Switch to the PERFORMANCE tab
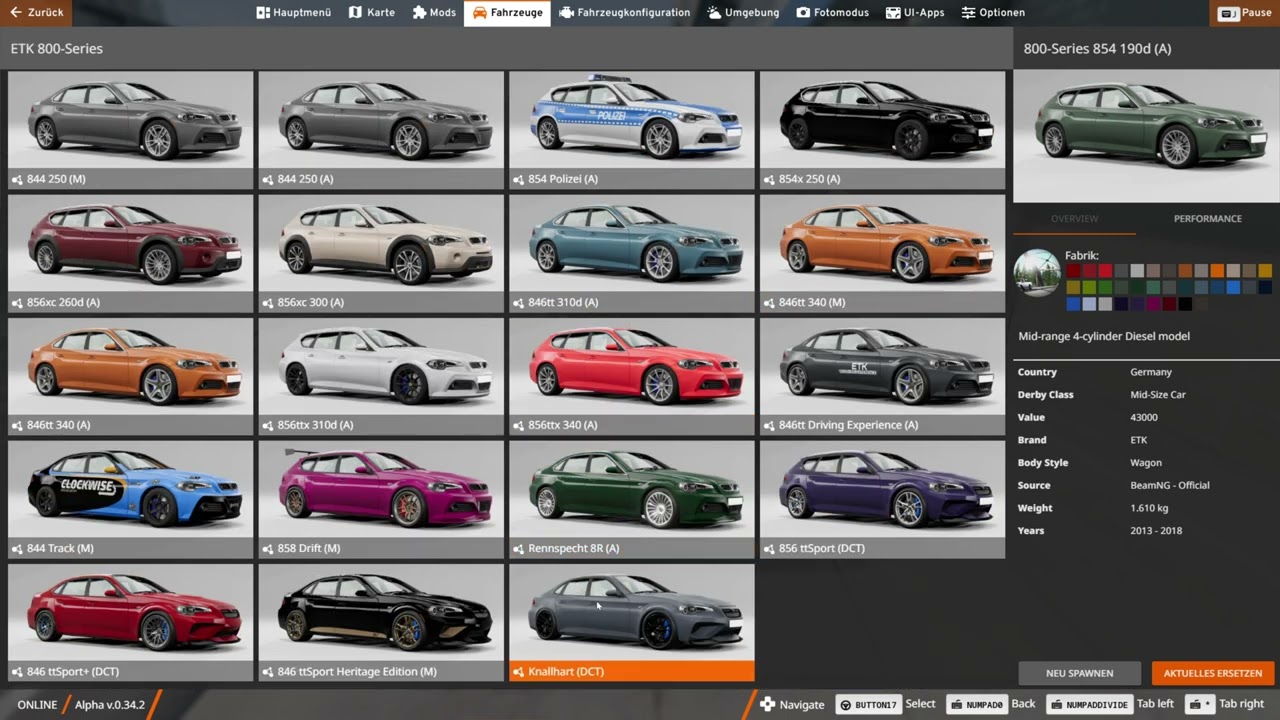Image resolution: width=1280 pixels, height=720 pixels. tap(1207, 219)
